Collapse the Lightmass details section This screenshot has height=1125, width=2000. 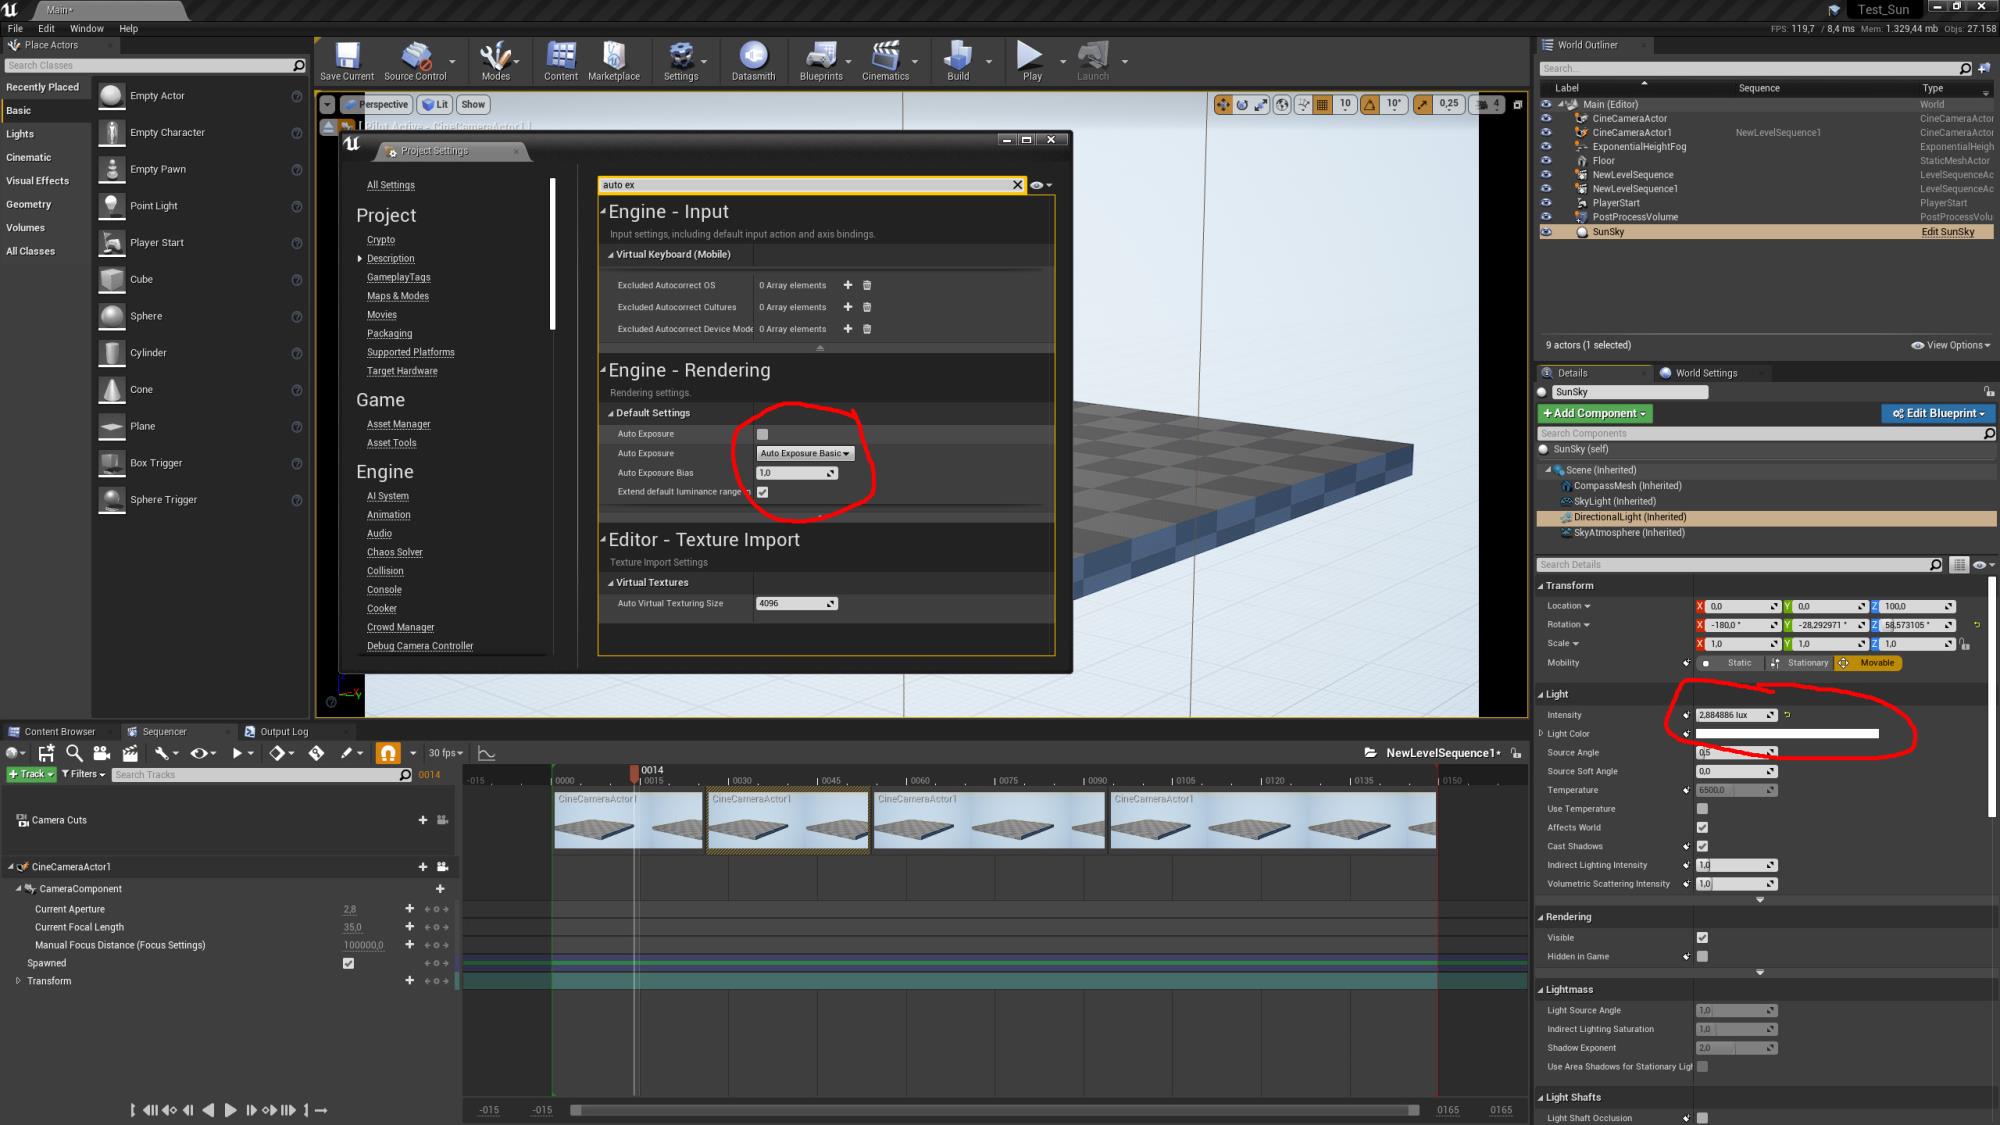click(x=1541, y=990)
